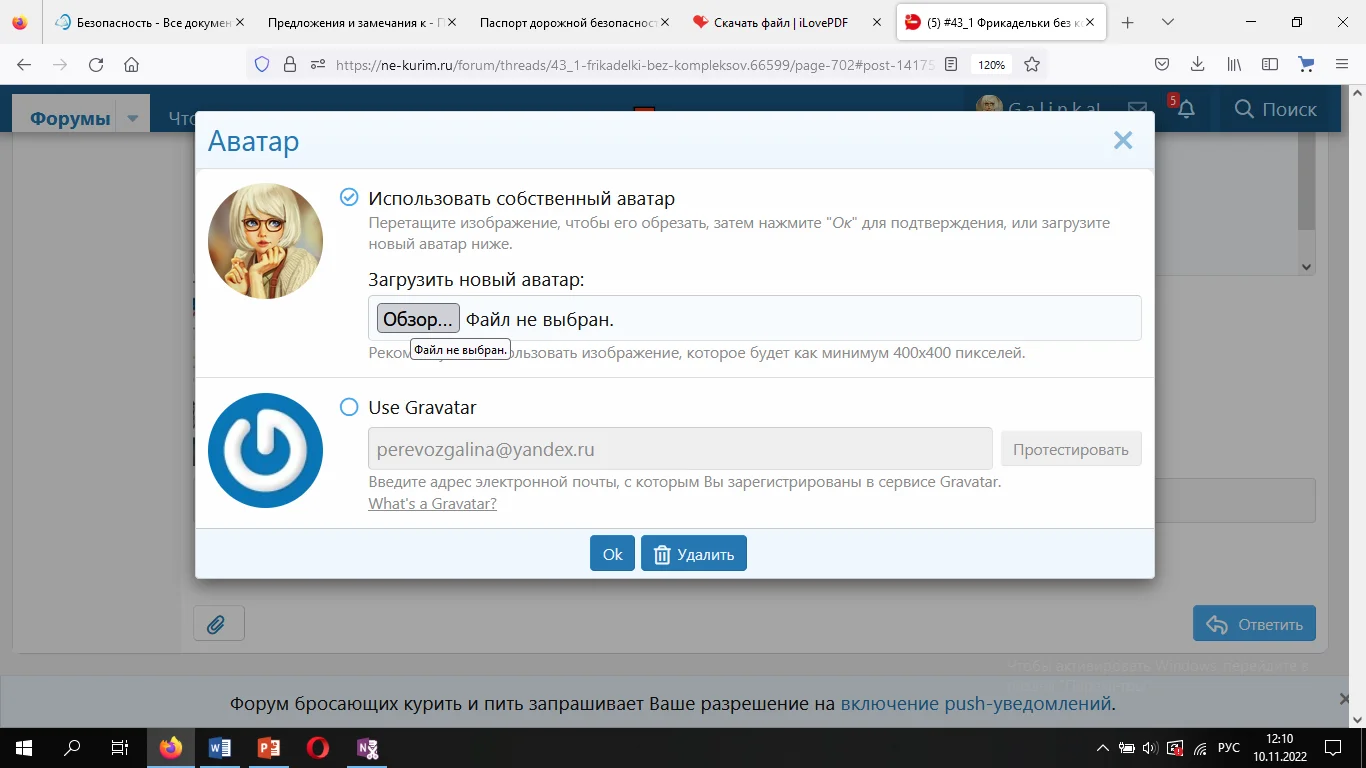The height and width of the screenshot is (768, 1366).
Task: List all open tabs dropdown
Action: (1167, 22)
